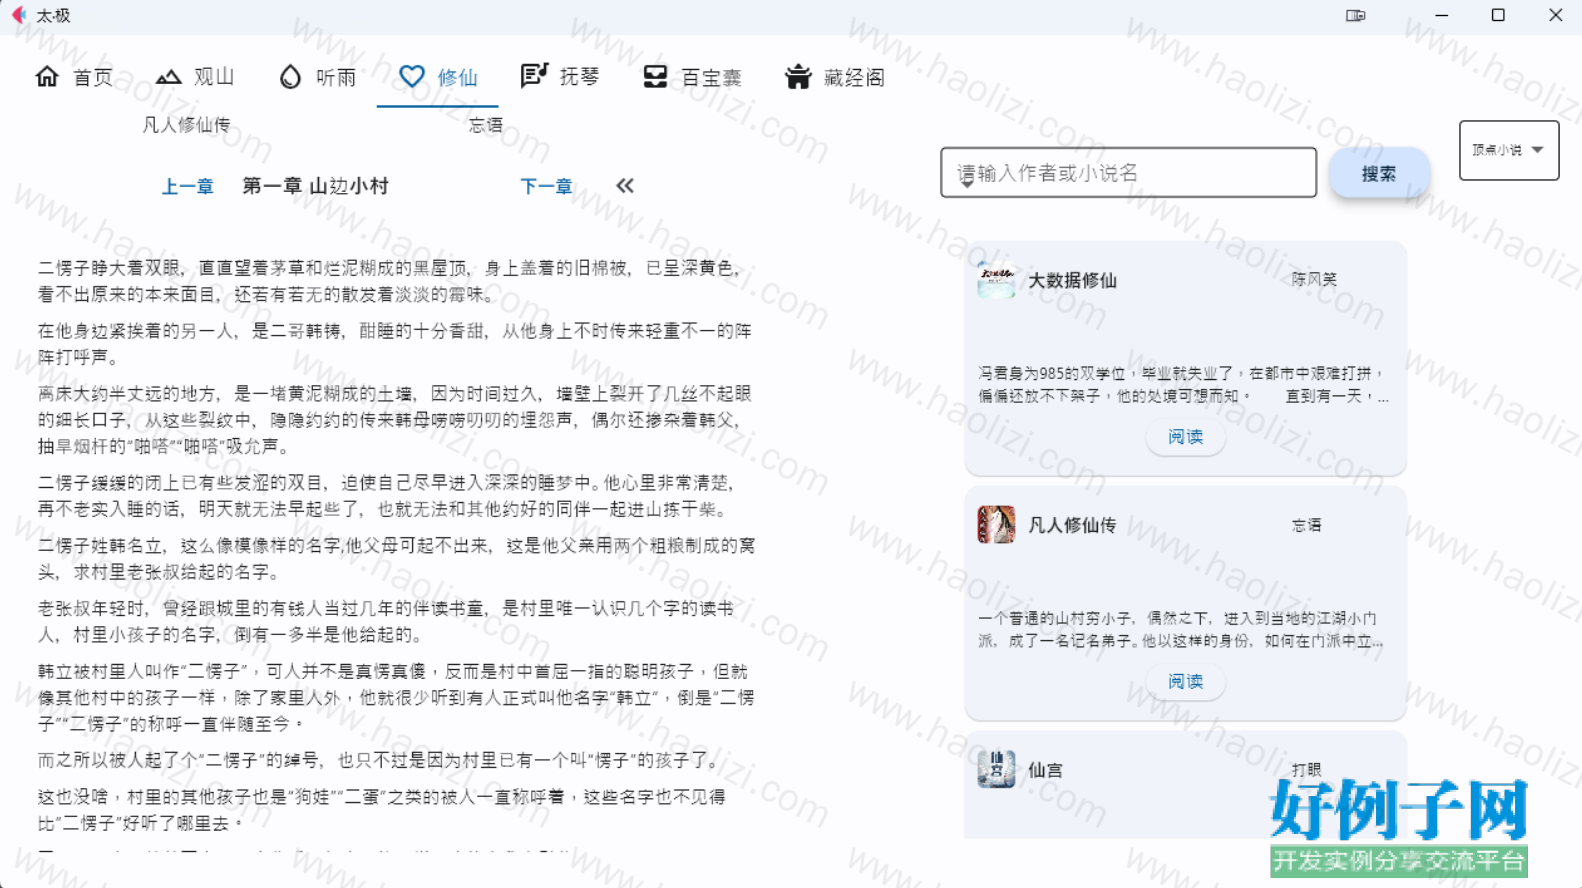This screenshot has height=888, width=1582.
Task: Open the 顶点小说 source dropdown
Action: pos(1508,150)
